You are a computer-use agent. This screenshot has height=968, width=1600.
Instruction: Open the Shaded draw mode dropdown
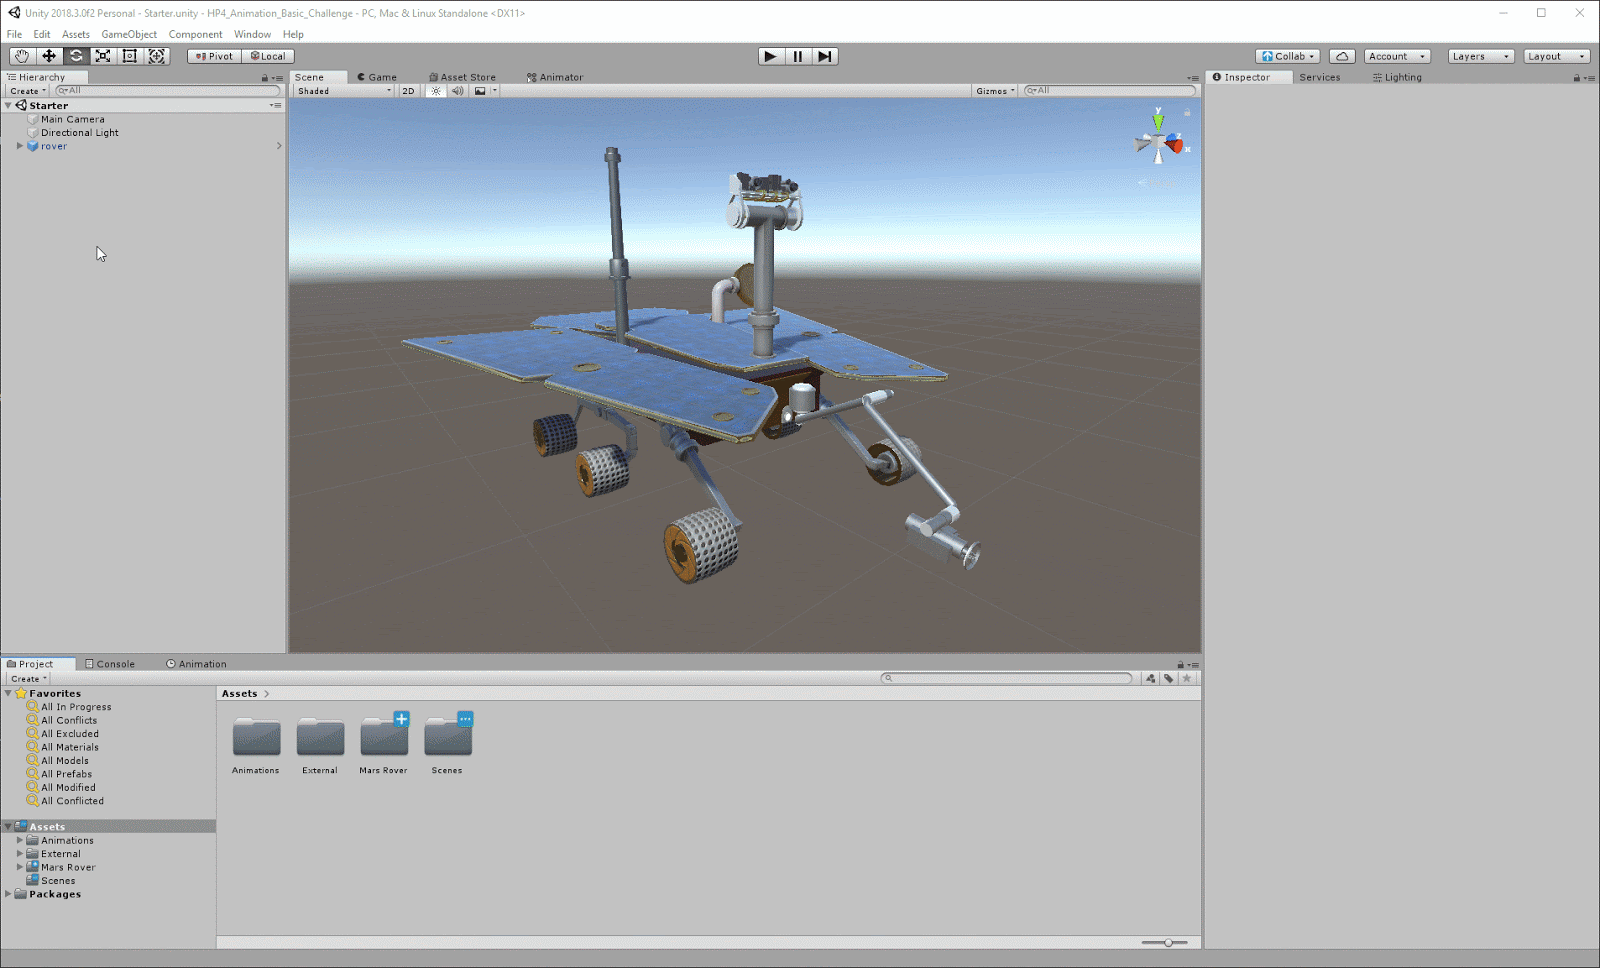click(344, 91)
